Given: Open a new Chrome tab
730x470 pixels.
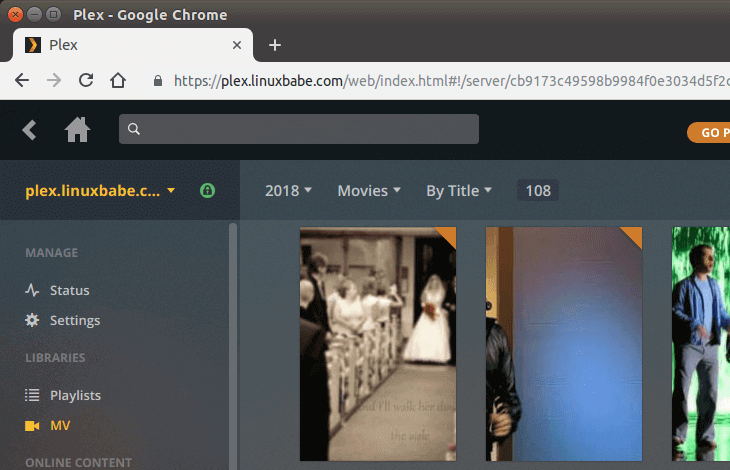Looking at the screenshot, I should pos(275,45).
